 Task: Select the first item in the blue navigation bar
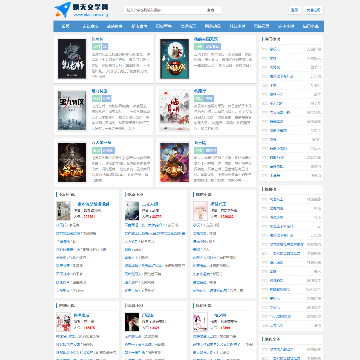(x=65, y=26)
